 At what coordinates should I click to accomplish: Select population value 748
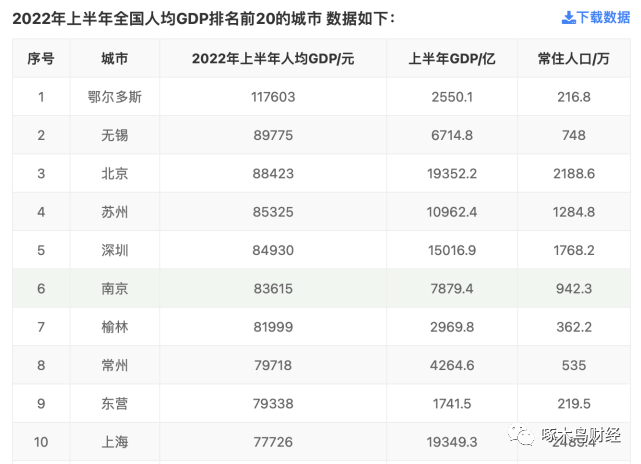(x=574, y=135)
